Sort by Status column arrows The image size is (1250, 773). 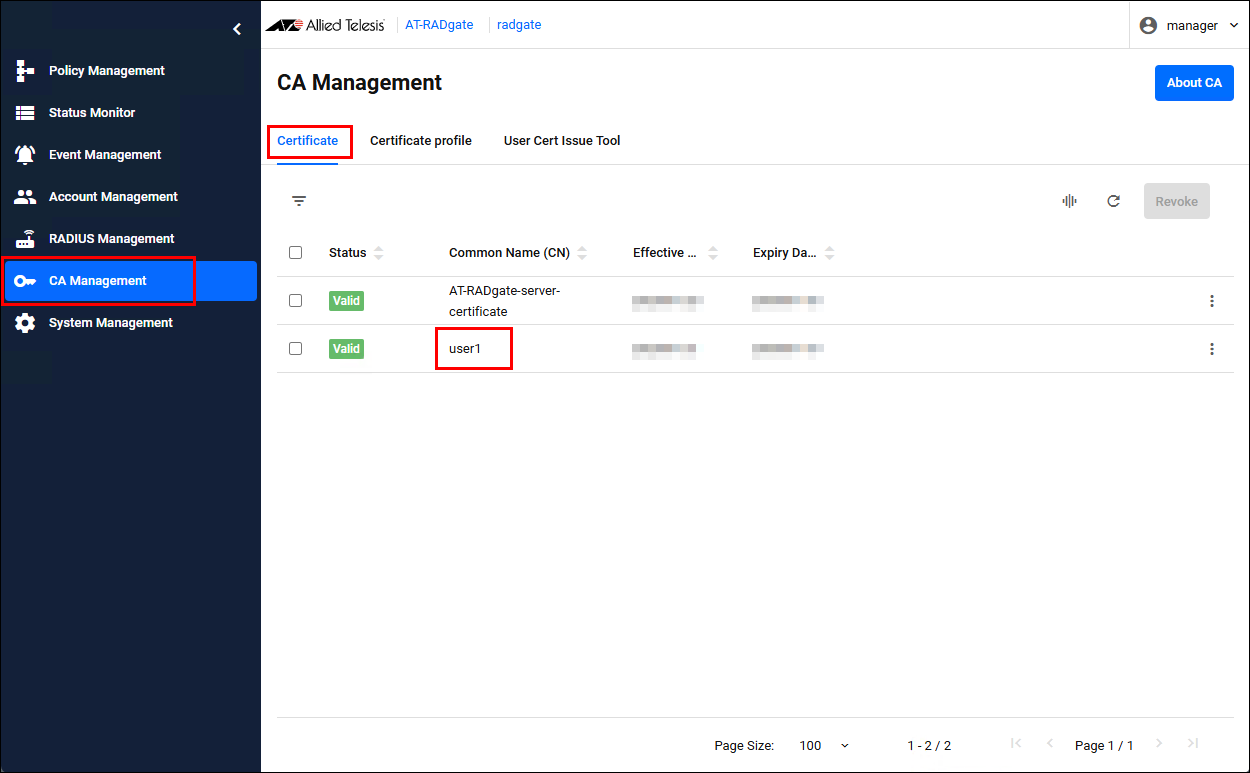tap(378, 253)
